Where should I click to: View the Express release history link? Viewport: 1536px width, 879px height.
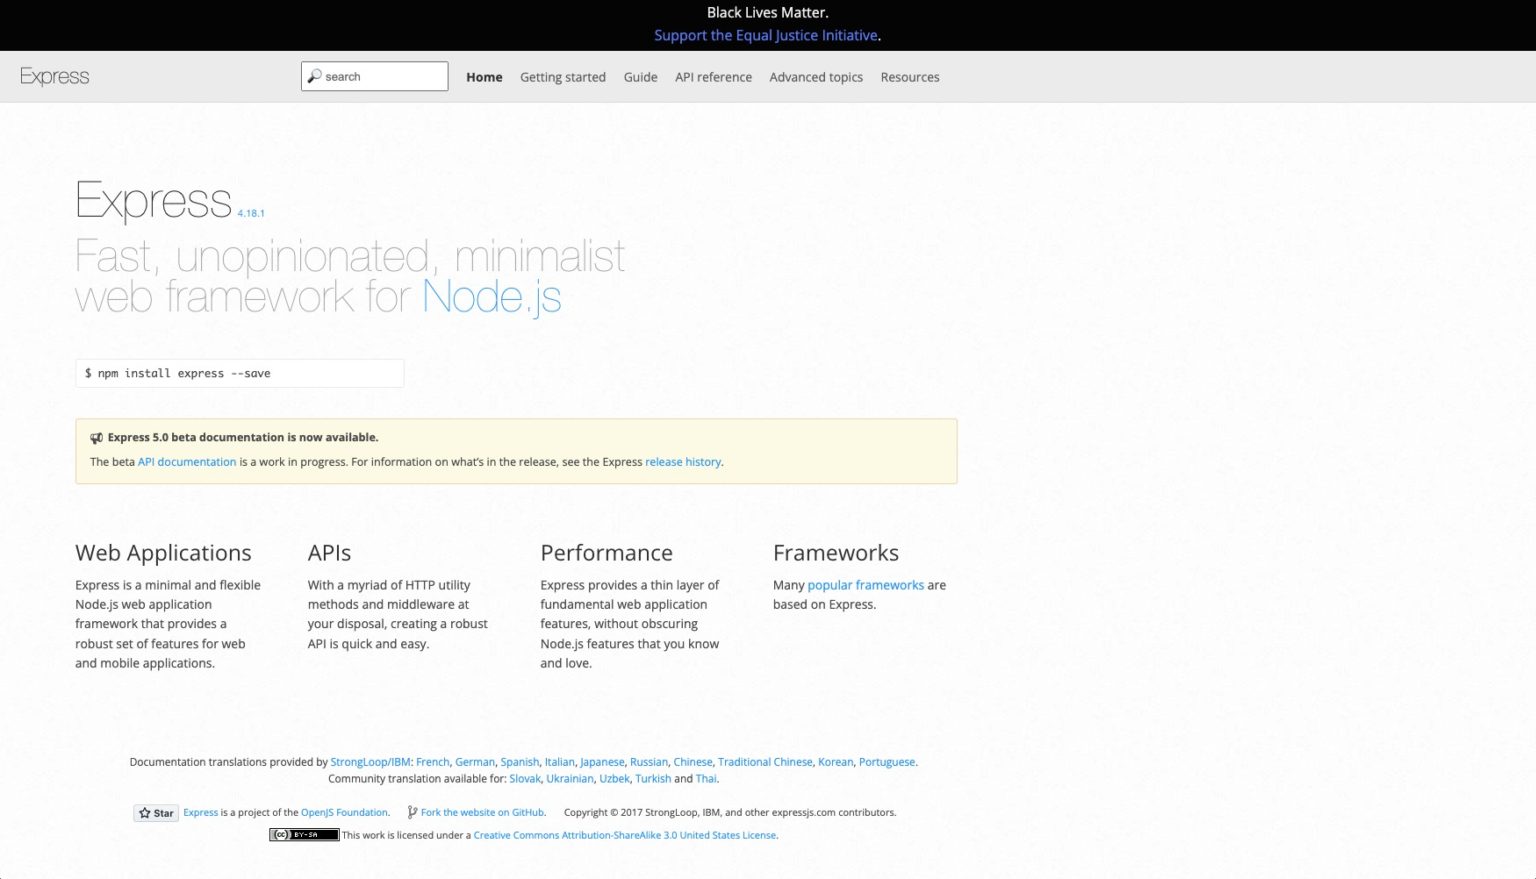click(682, 462)
